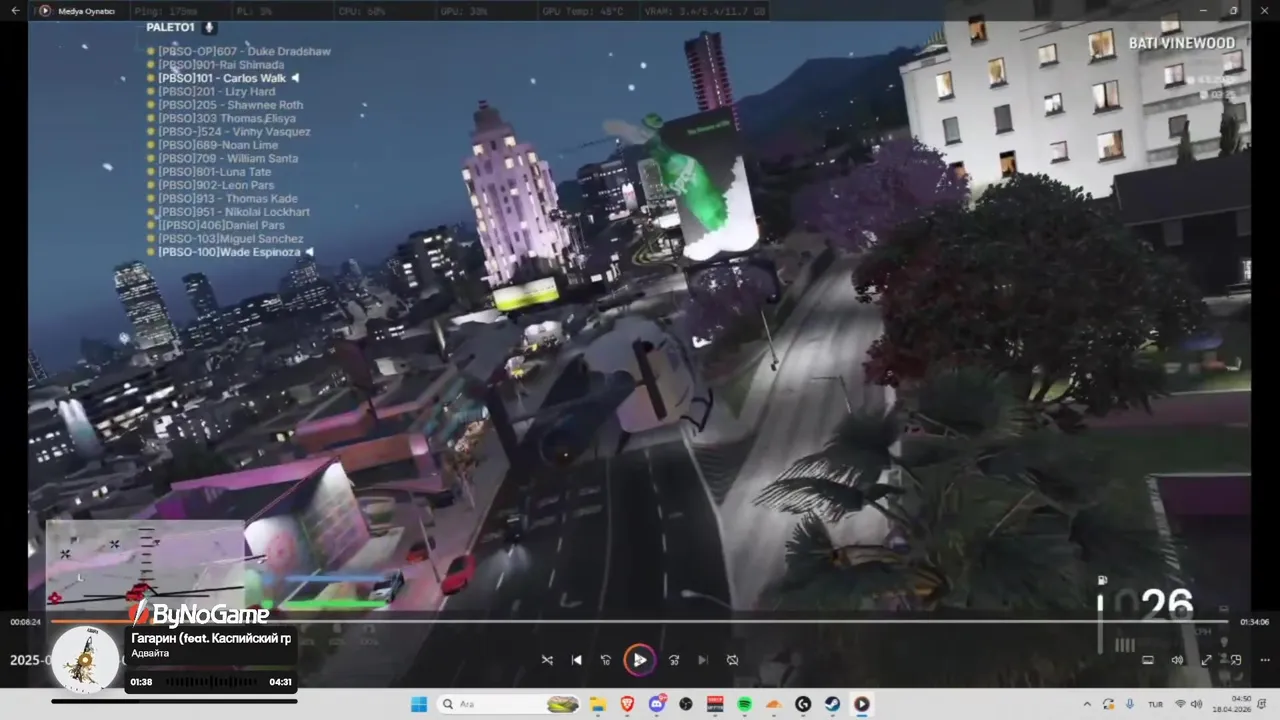Viewport: 1280px width, 720px height.
Task: Click the artist name Адвайта
Action: (150, 653)
